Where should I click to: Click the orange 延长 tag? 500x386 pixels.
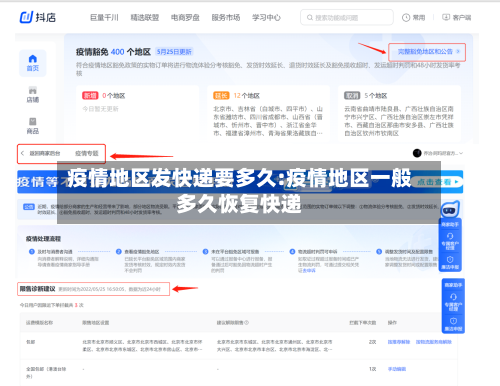point(221,96)
